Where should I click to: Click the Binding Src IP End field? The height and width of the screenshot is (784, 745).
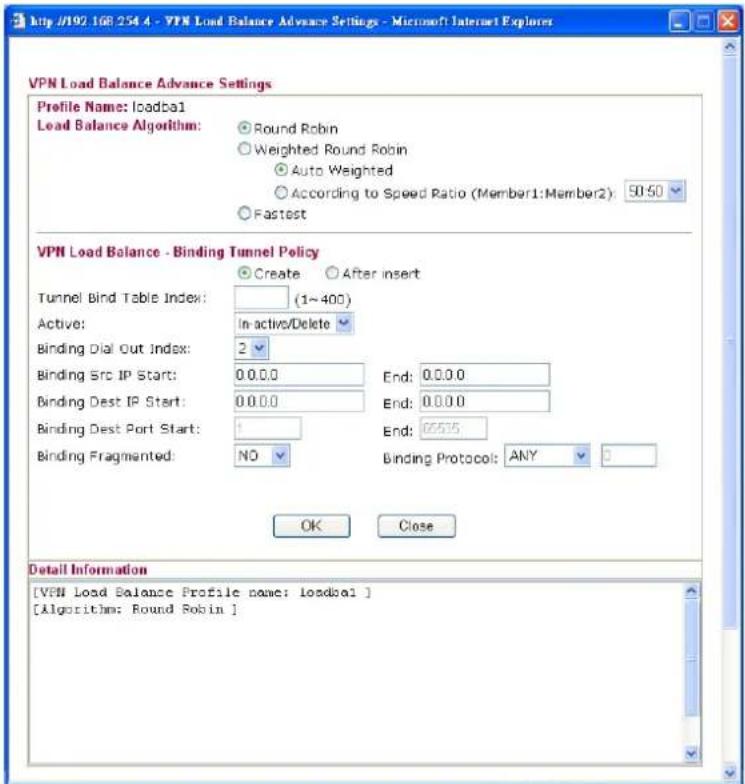point(485,374)
